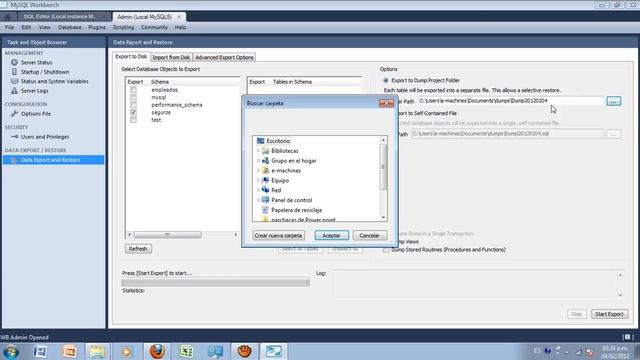Click the taskbar clock
This screenshot has height=360, width=640.
tap(615, 352)
